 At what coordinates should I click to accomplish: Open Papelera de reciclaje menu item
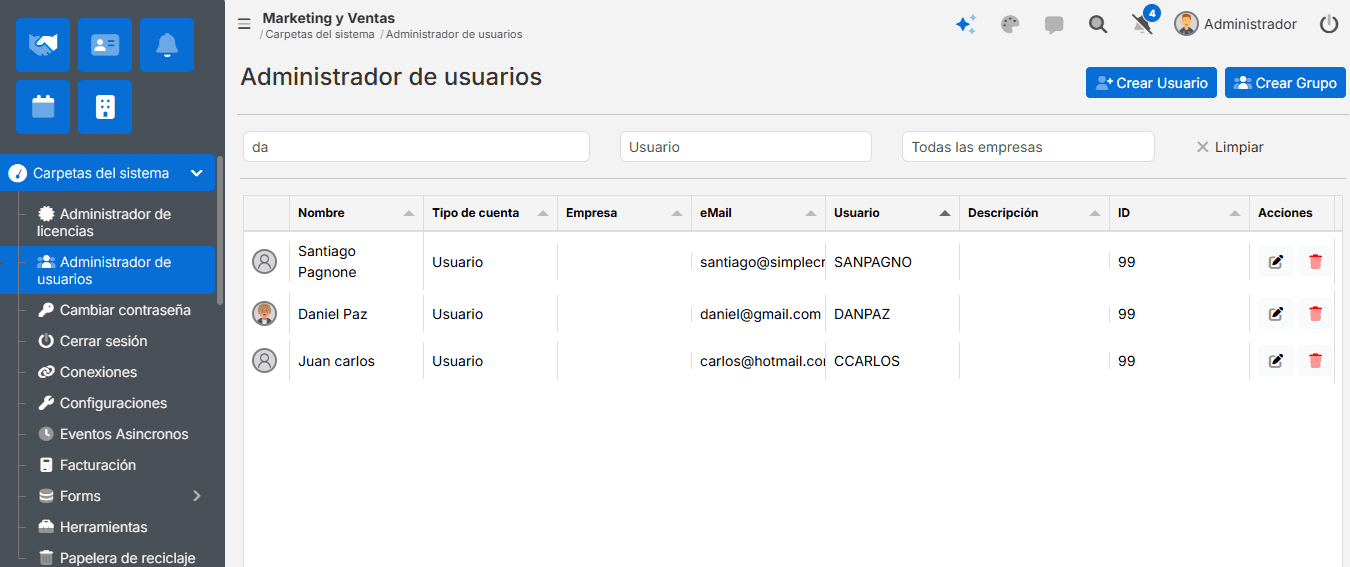tap(116, 558)
